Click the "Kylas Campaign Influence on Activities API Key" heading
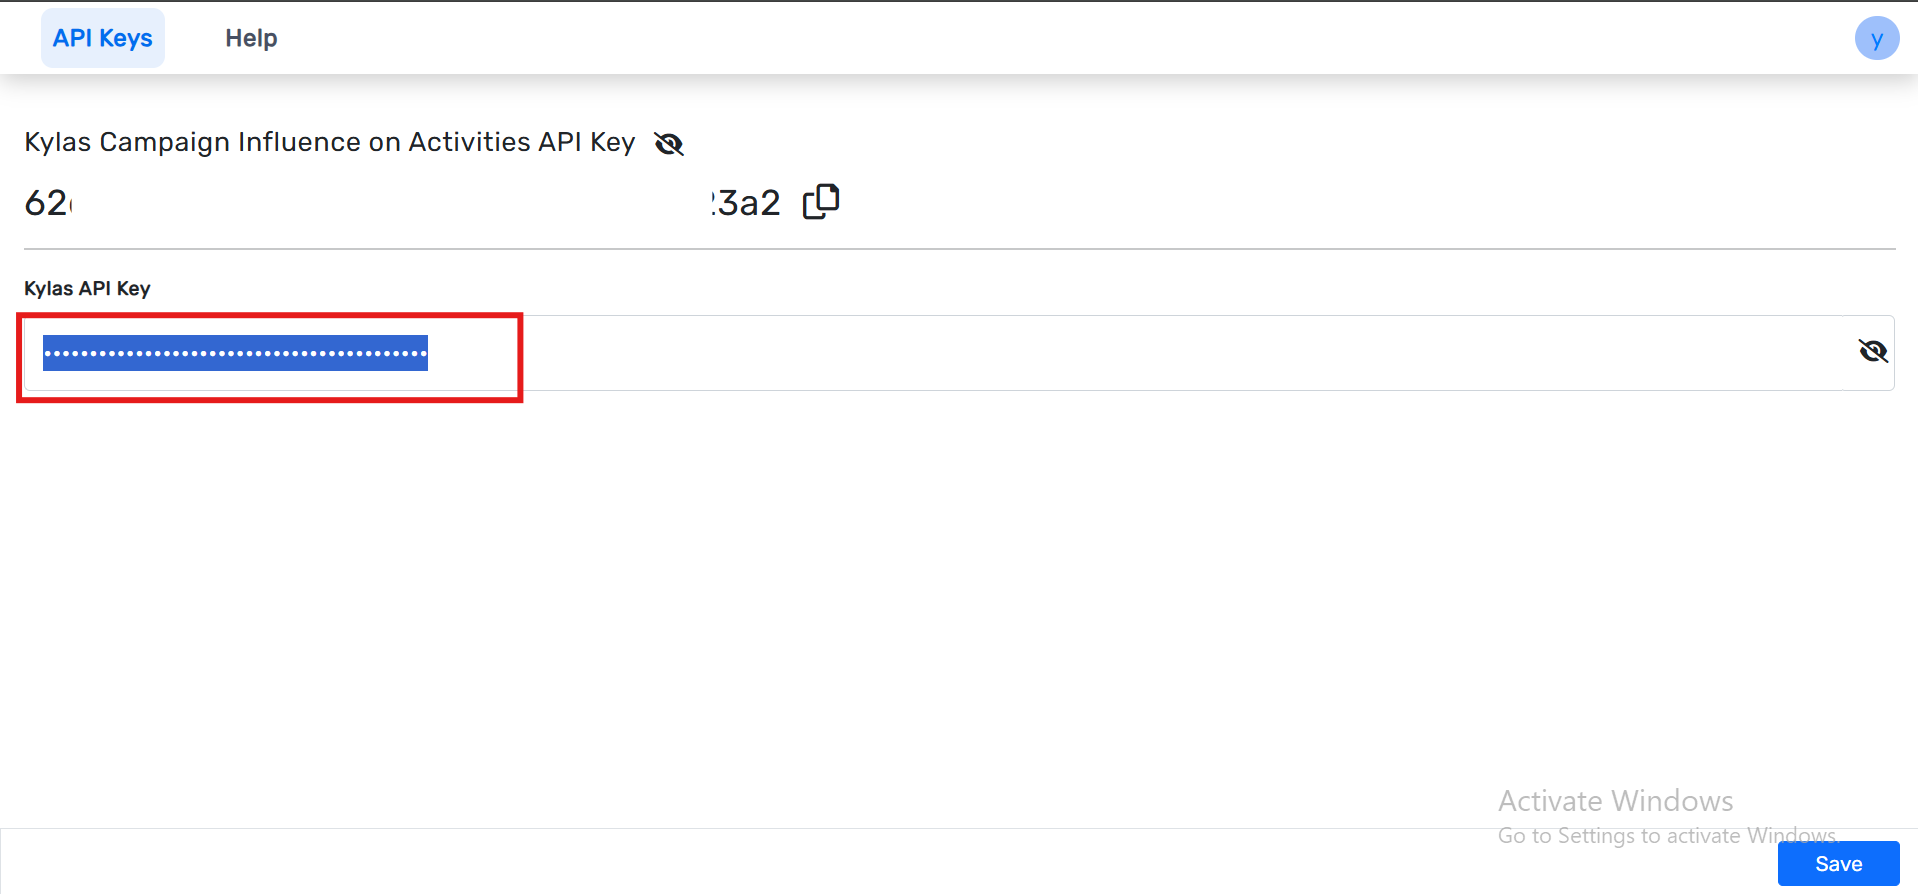 point(330,143)
